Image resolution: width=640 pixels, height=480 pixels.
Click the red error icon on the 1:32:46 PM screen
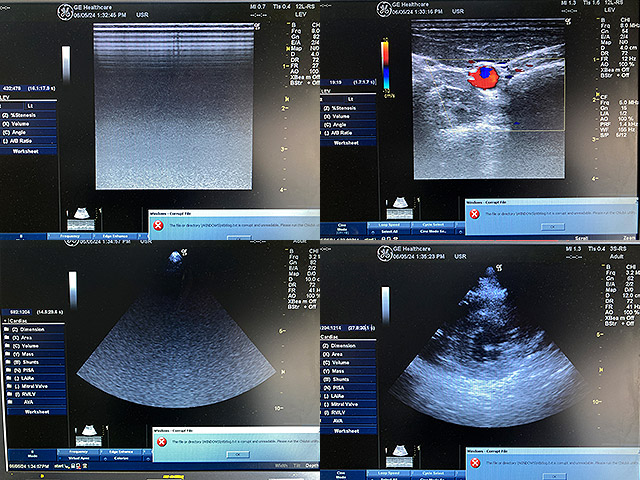pyautogui.click(x=158, y=225)
